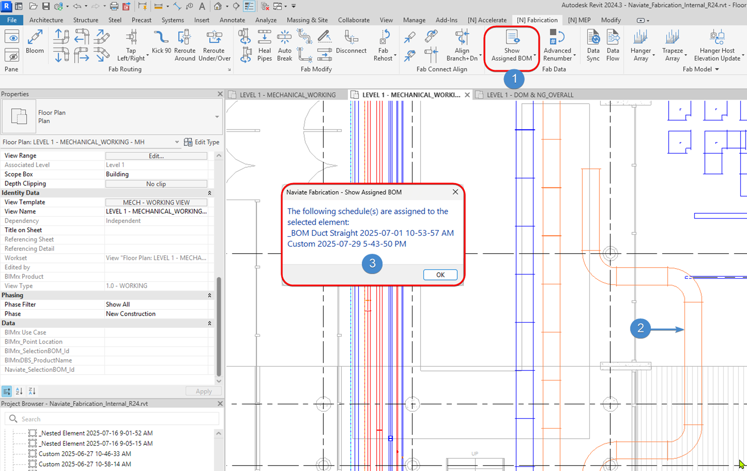
Task: Open the Floor Plan type selector dropdown
Action: coord(217,116)
